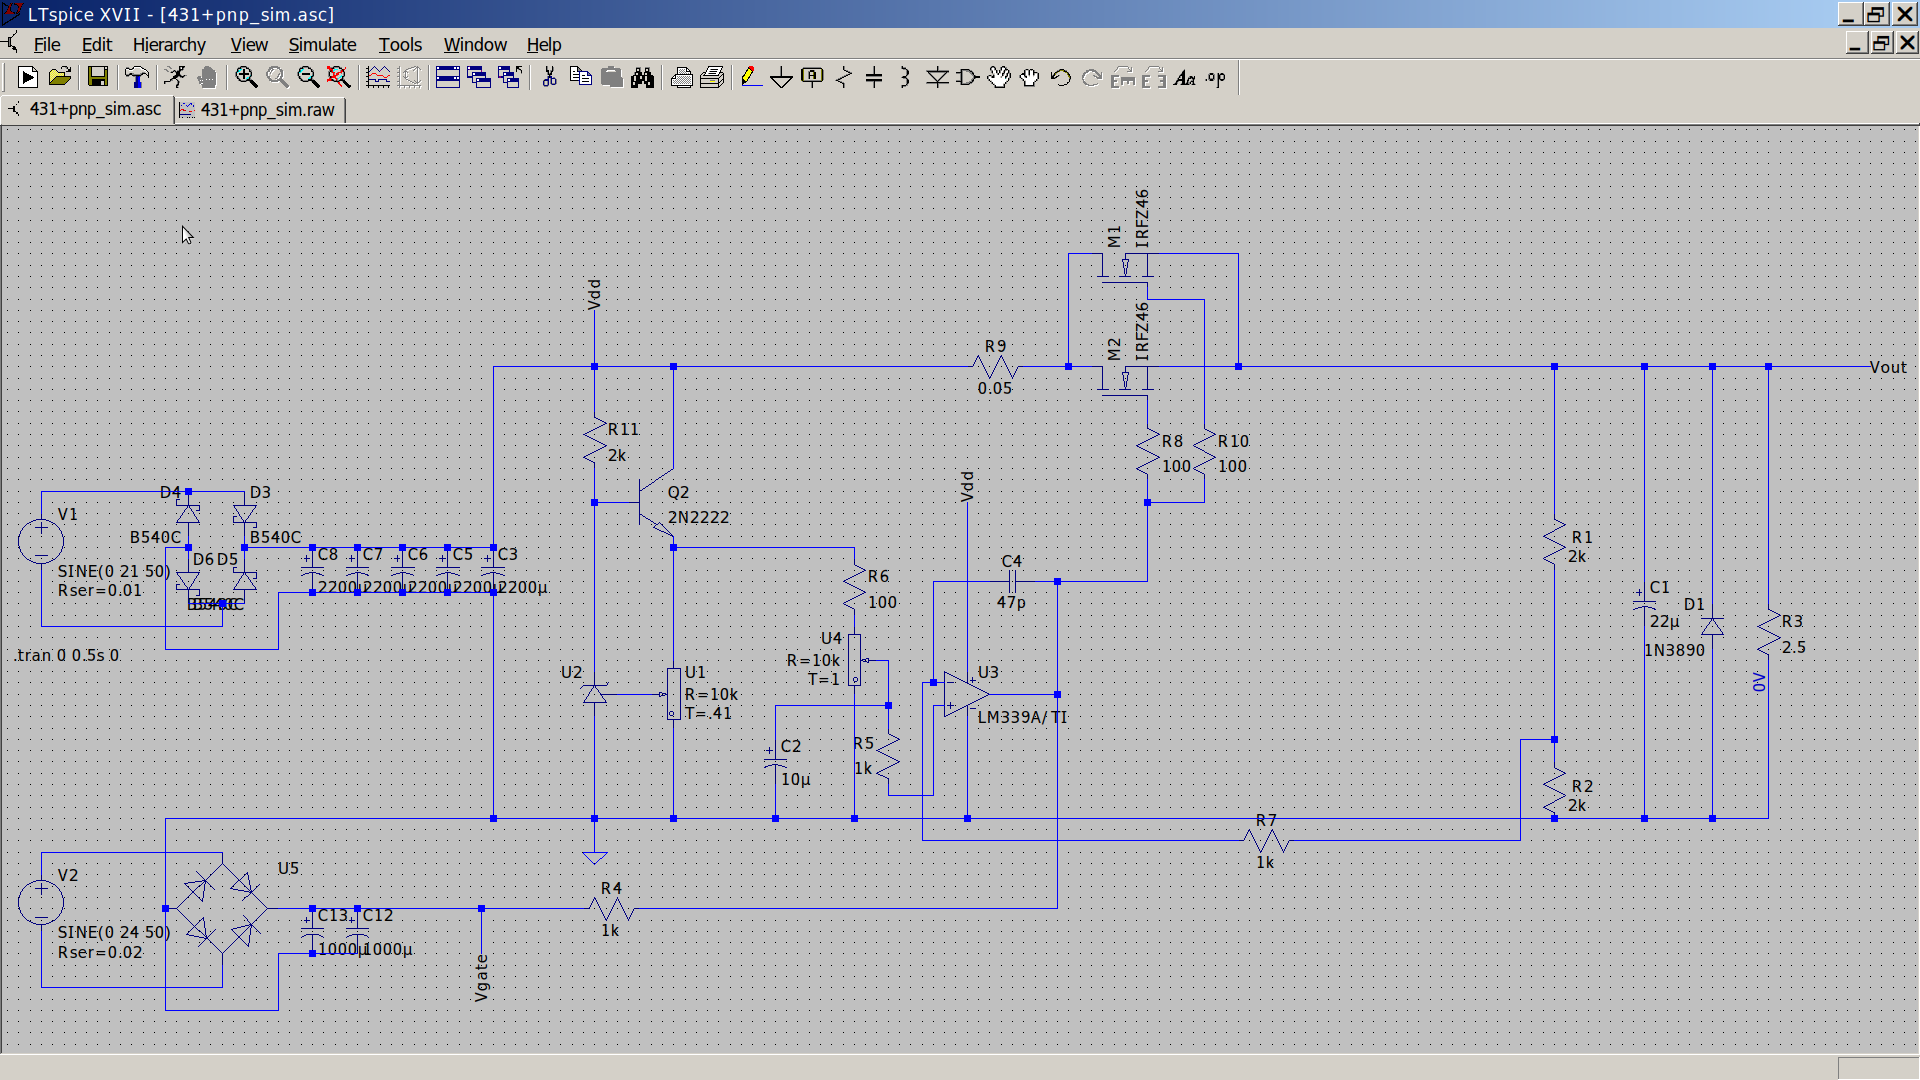1920x1080 pixels.
Task: Click the Tile windows horizontally icon
Action: tap(448, 78)
